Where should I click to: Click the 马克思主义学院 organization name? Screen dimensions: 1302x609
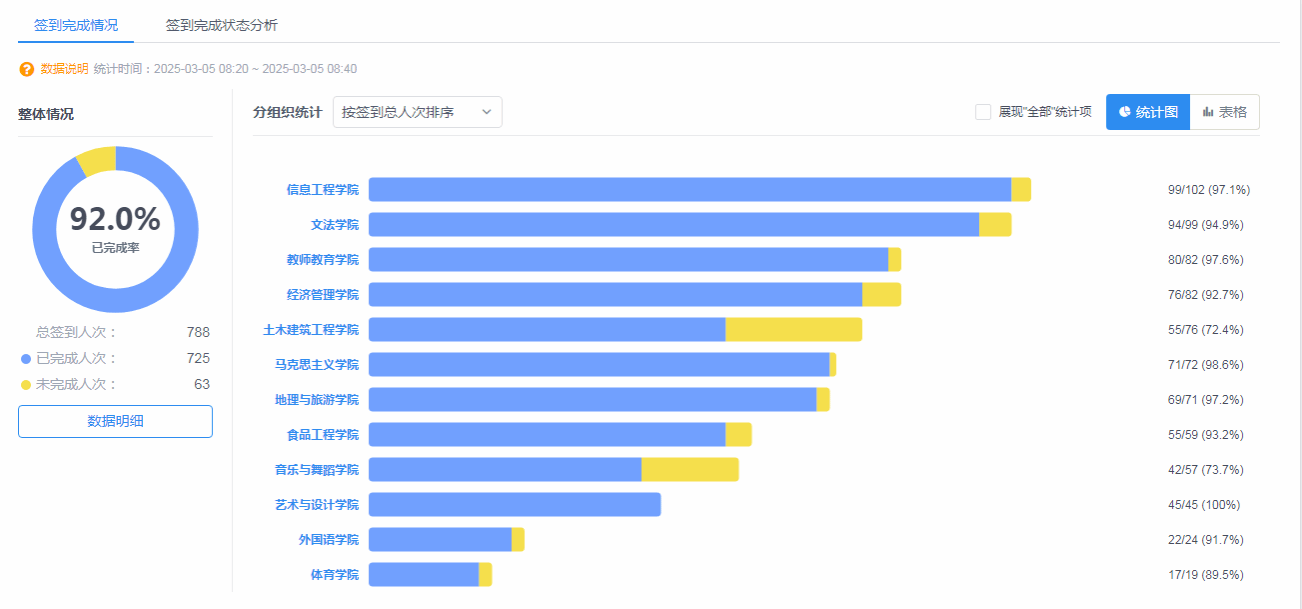point(316,365)
